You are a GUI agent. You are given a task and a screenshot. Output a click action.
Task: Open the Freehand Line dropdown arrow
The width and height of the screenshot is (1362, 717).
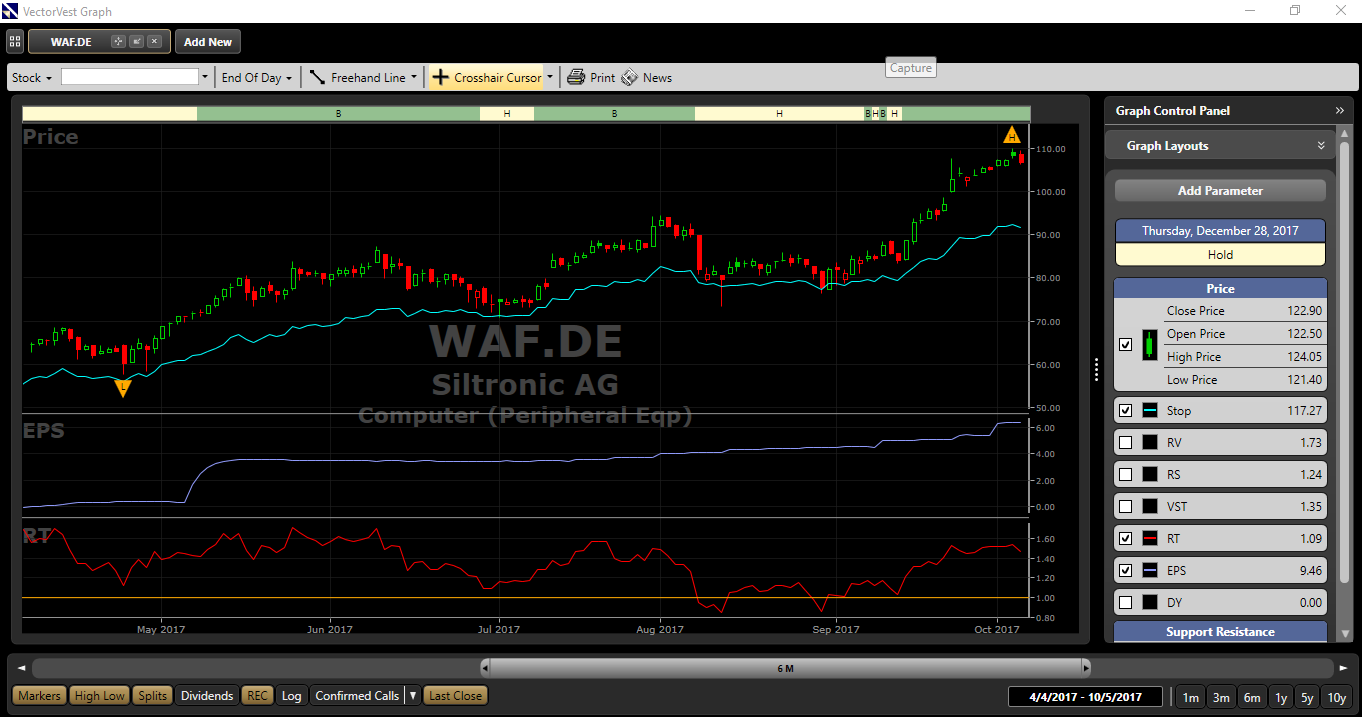(x=414, y=77)
